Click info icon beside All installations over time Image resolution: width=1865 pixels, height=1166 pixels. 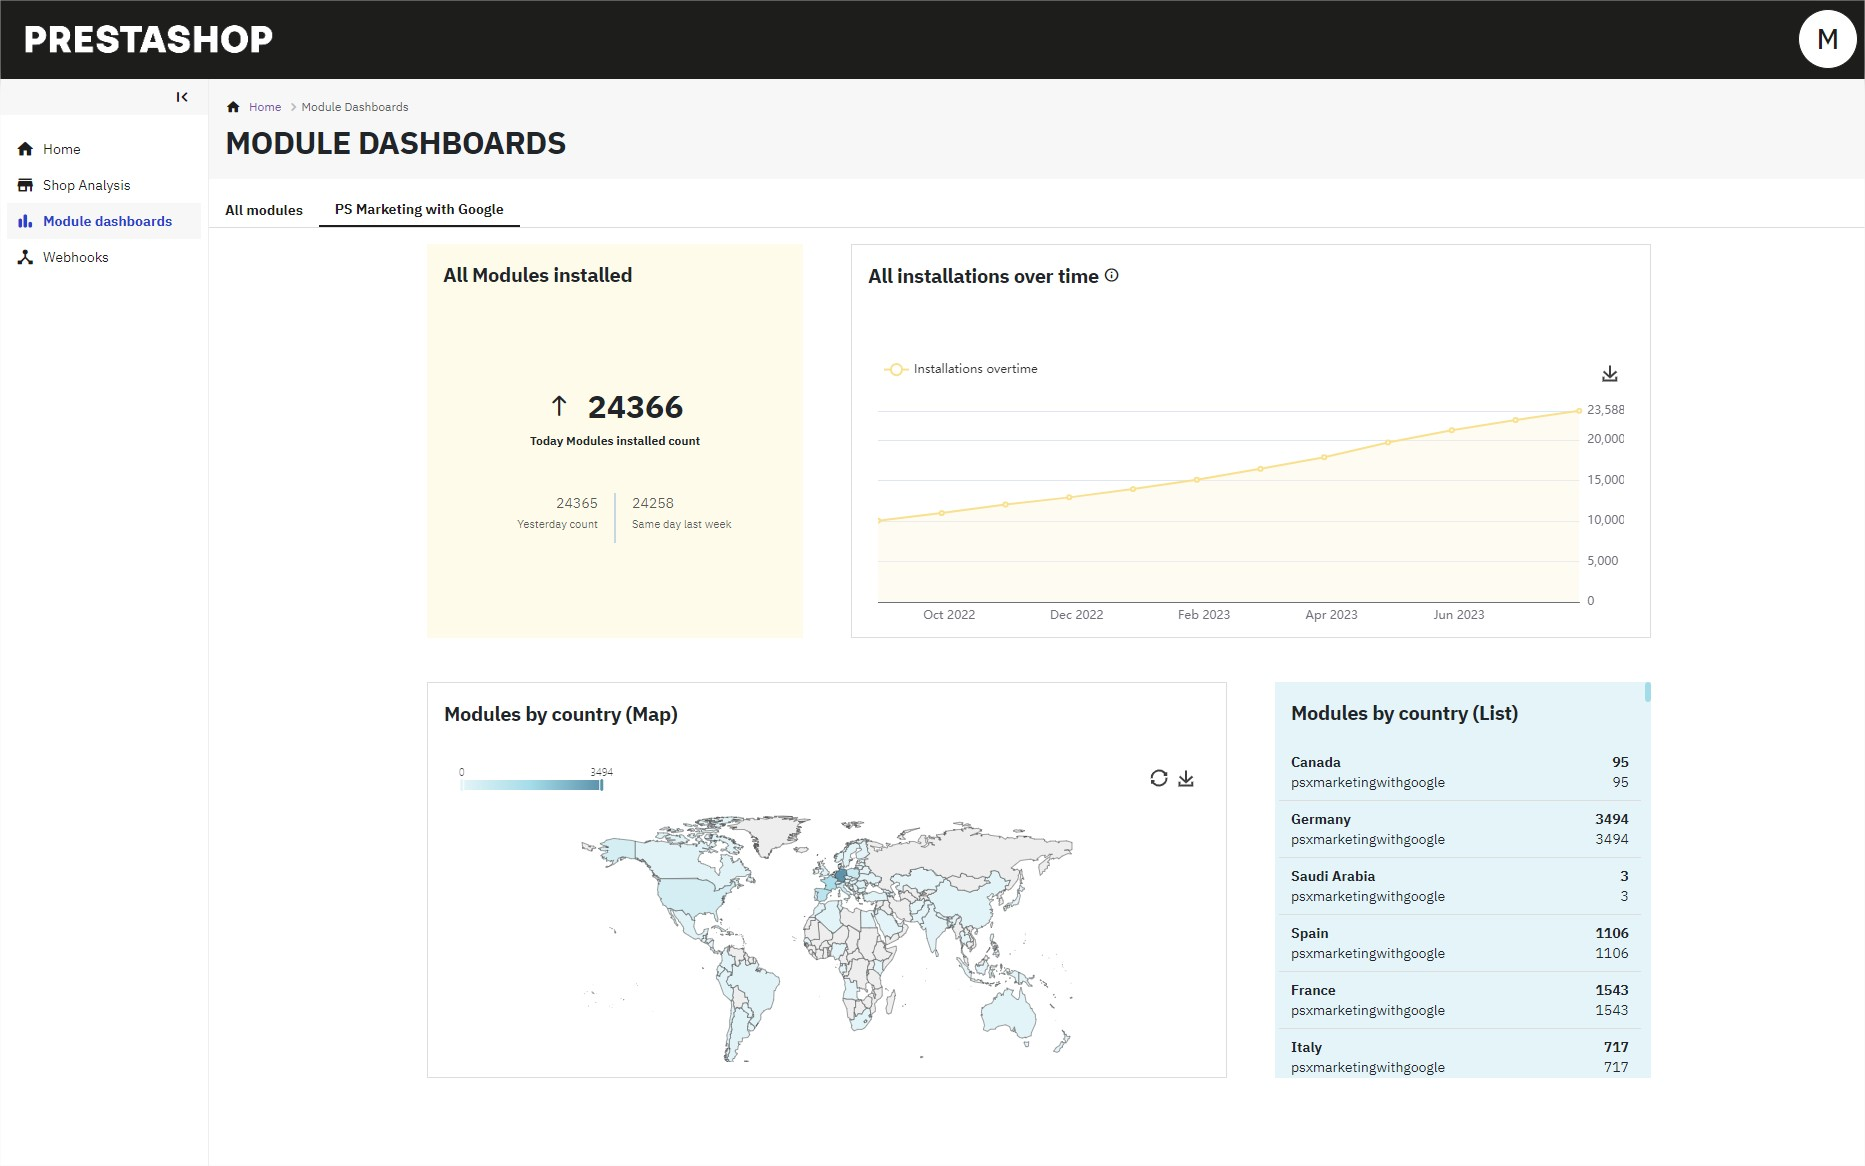point(1111,275)
